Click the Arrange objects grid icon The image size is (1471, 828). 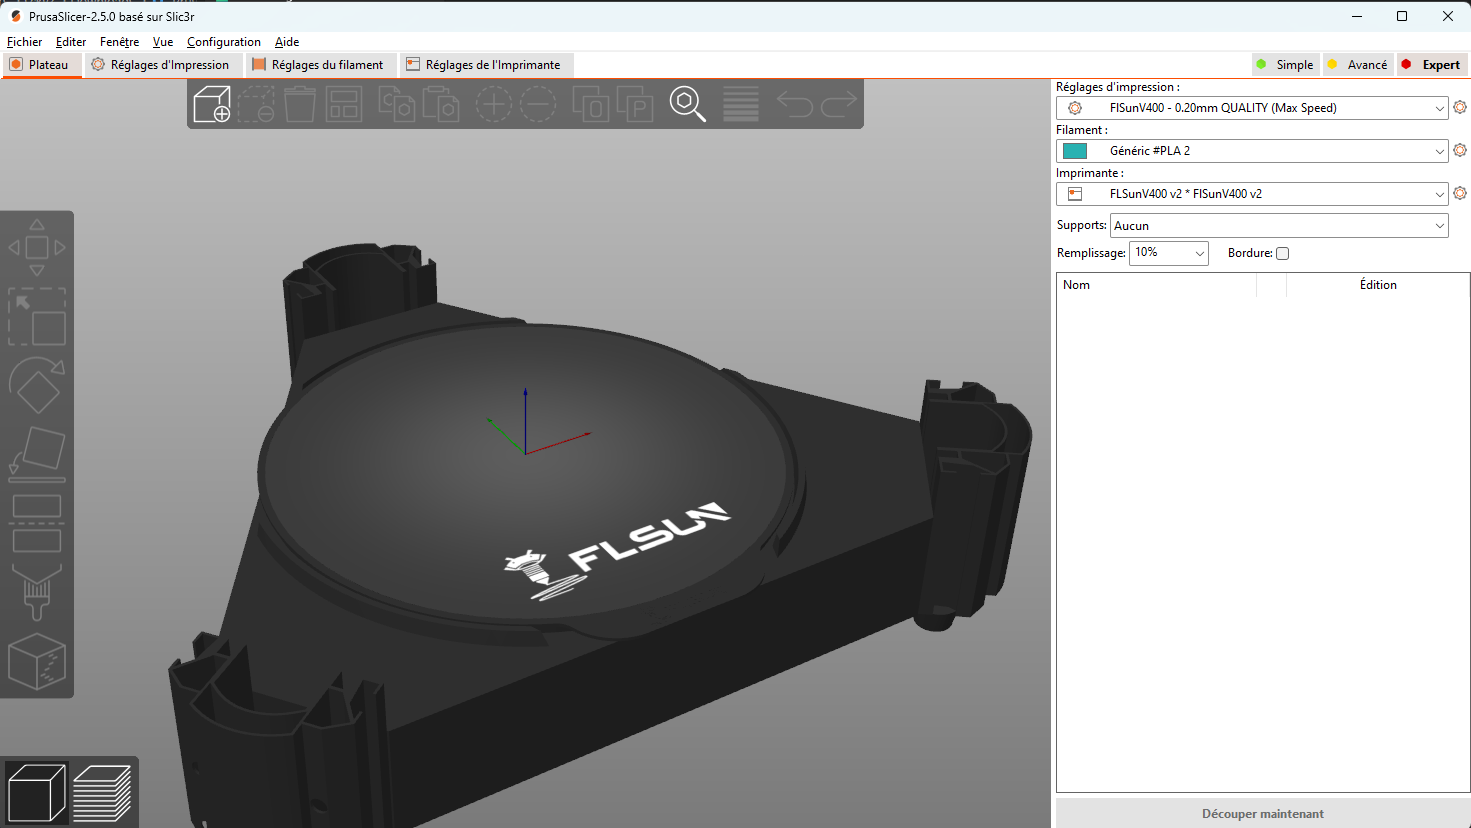coord(344,104)
